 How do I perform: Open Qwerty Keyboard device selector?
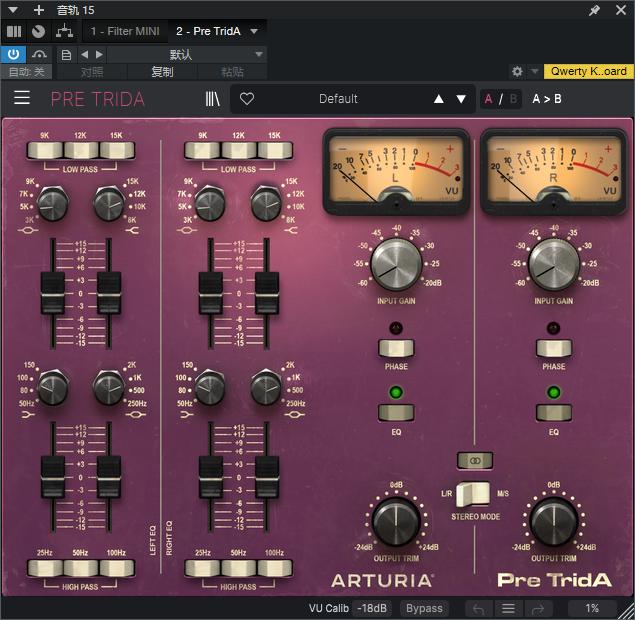[x=588, y=71]
